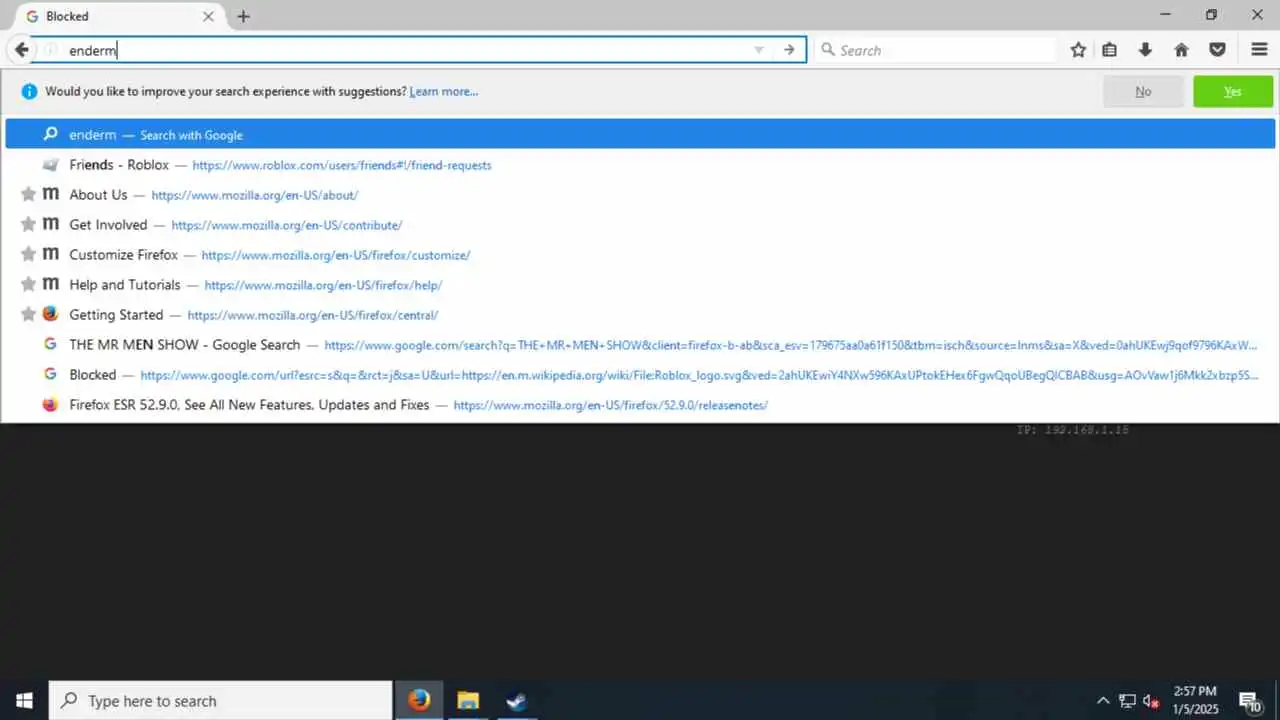
Task: Select 'enderm — Search with Google' suggestion
Action: click(640, 134)
